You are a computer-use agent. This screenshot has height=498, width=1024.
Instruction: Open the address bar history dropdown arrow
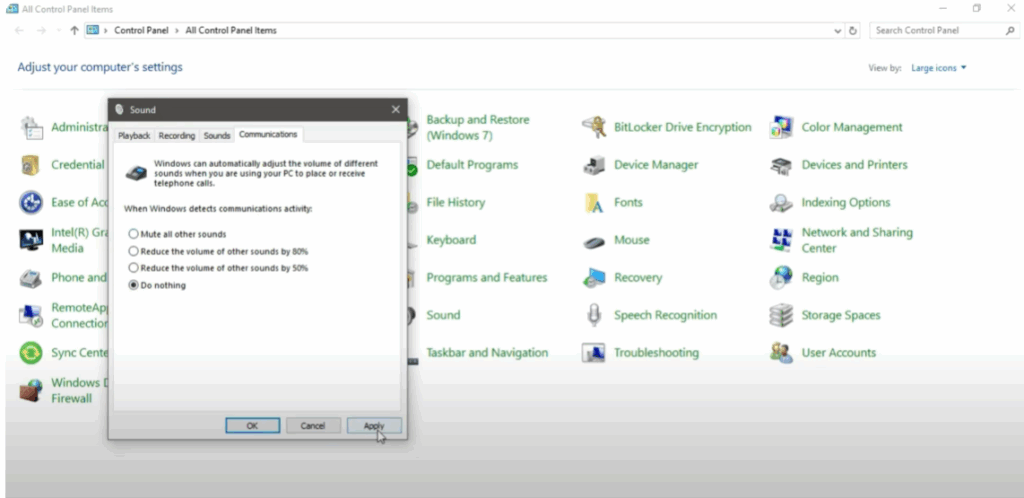[x=838, y=31]
